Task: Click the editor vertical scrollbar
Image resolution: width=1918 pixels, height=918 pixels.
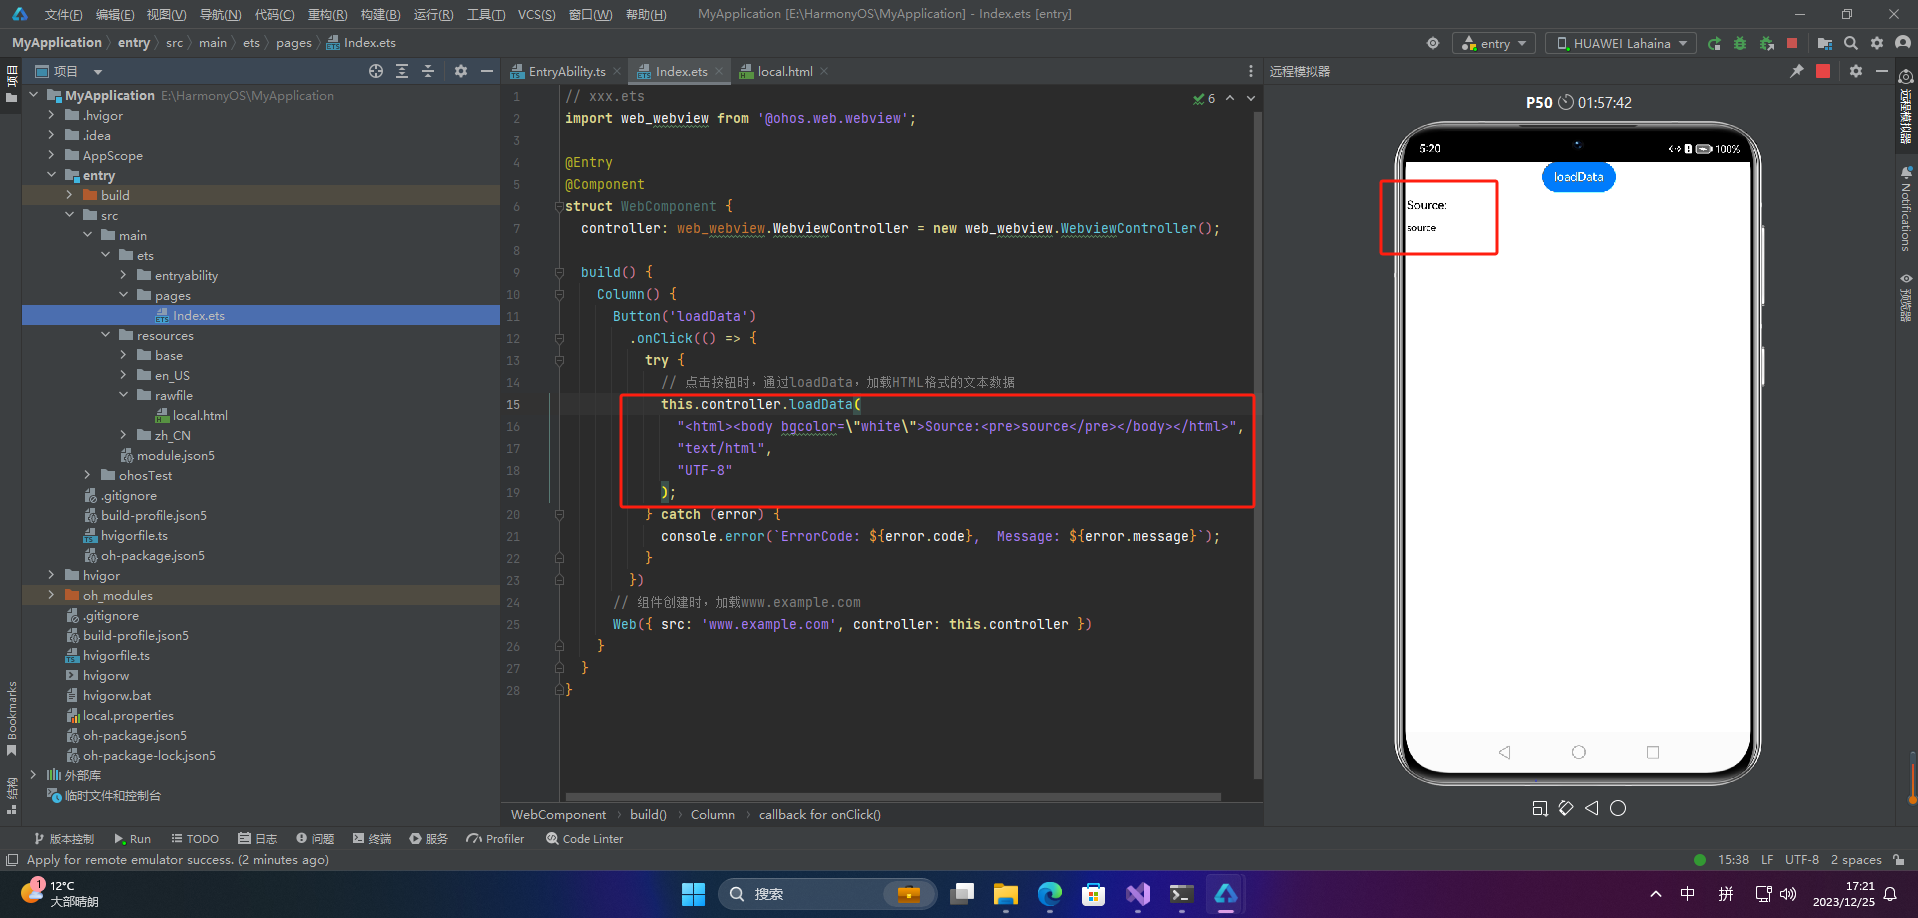Action: [1258, 440]
